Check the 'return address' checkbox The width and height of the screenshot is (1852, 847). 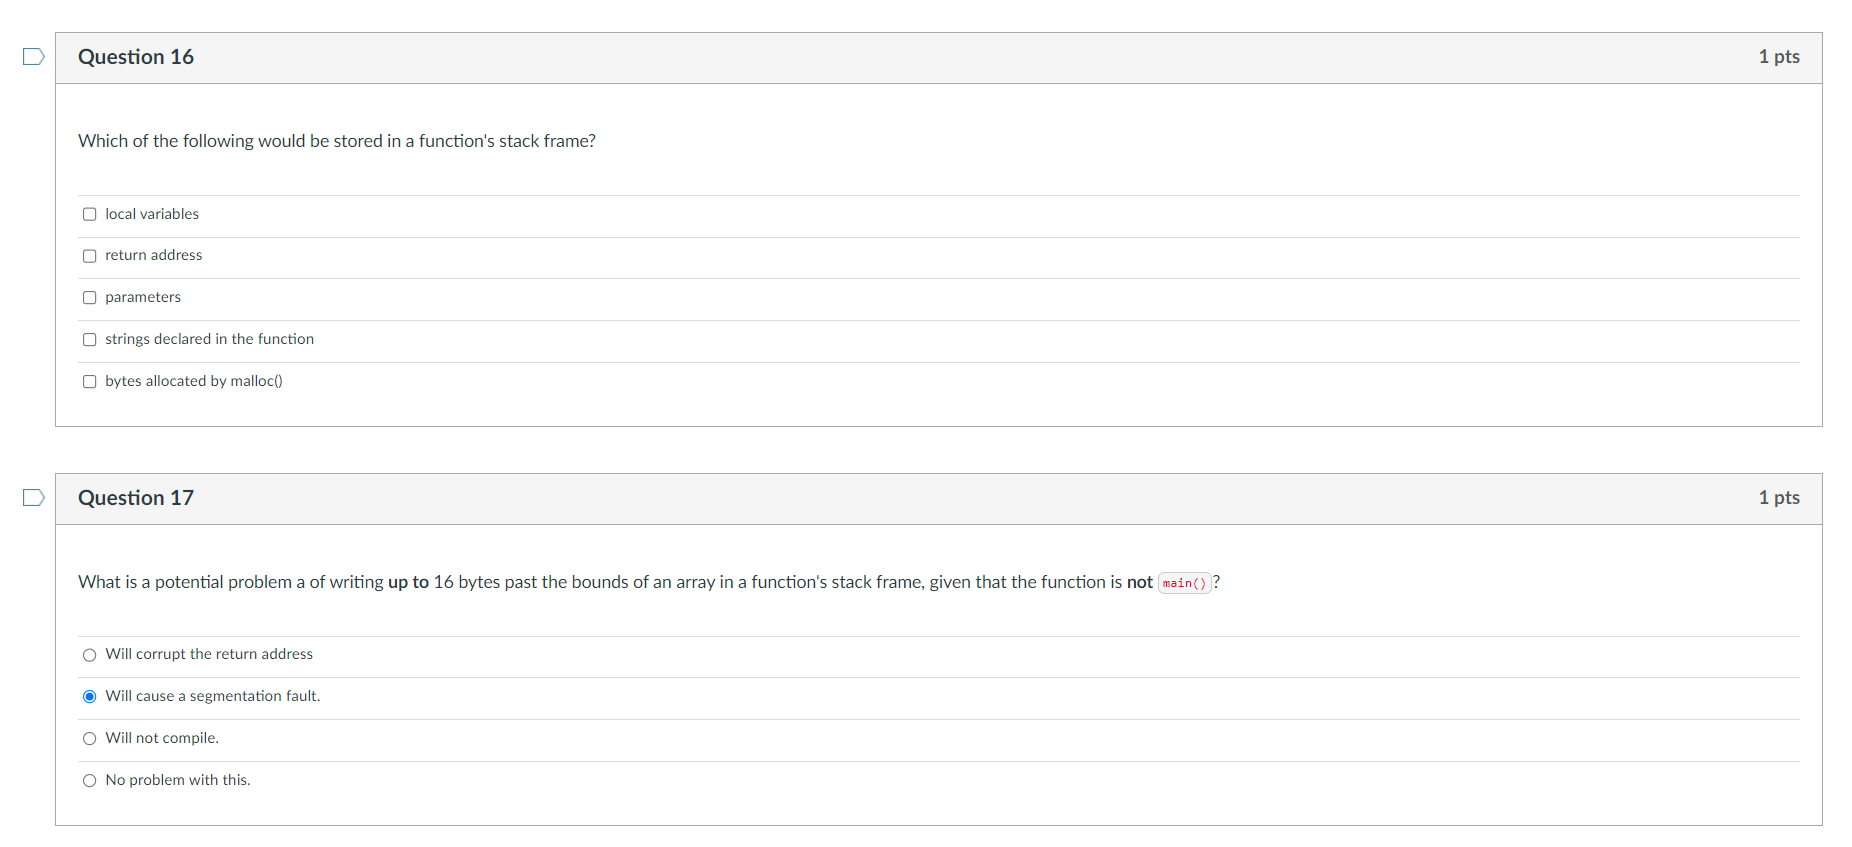point(90,256)
